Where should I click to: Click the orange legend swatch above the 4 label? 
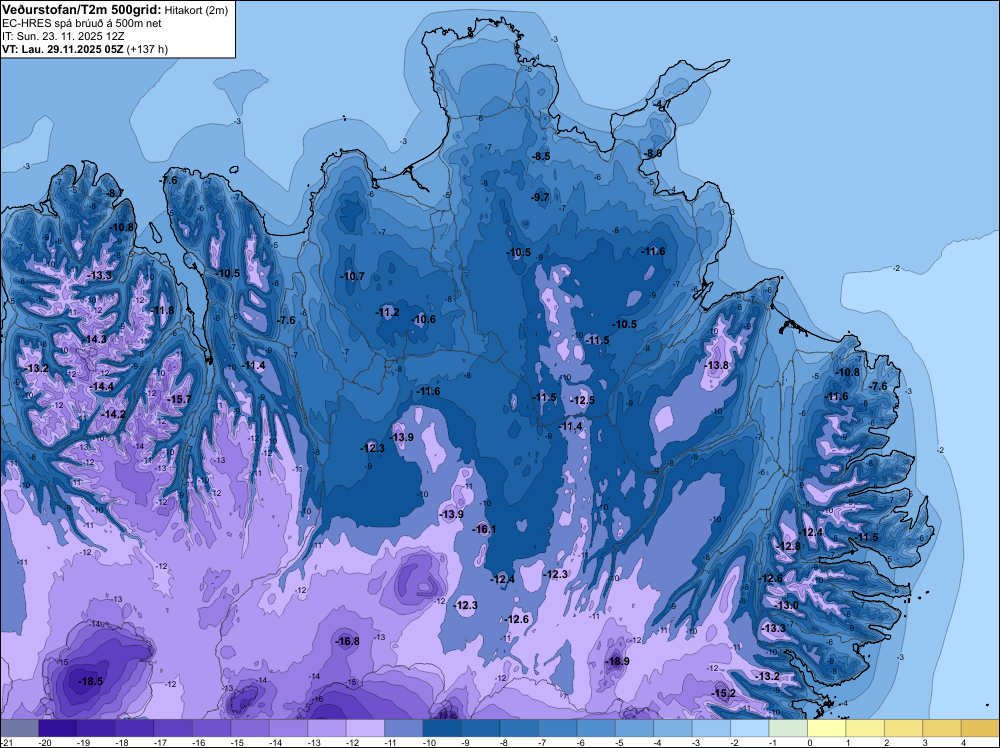click(x=980, y=728)
